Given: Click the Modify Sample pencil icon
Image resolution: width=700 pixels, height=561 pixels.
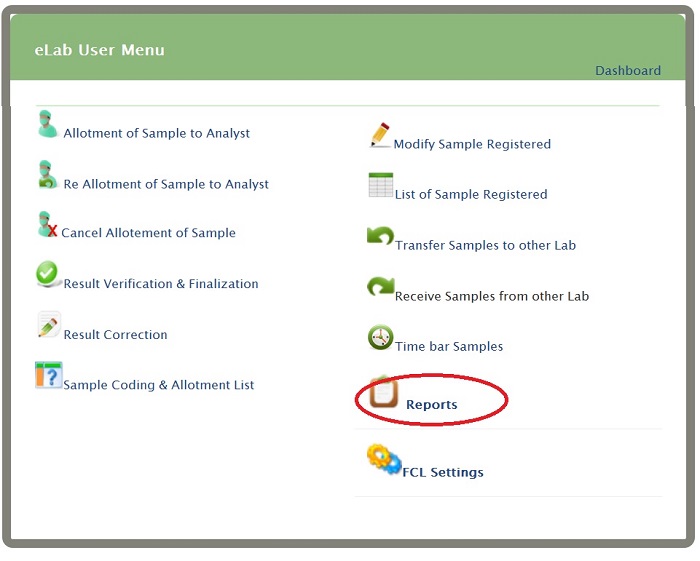Looking at the screenshot, I should (380, 135).
